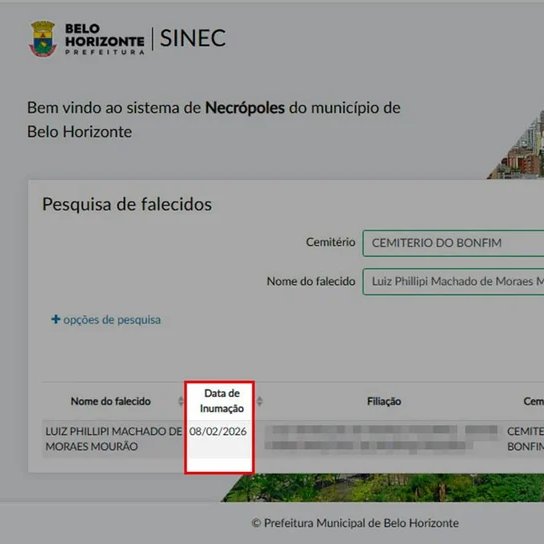Click the Filiação column header
544x544 pixels.
point(384,401)
